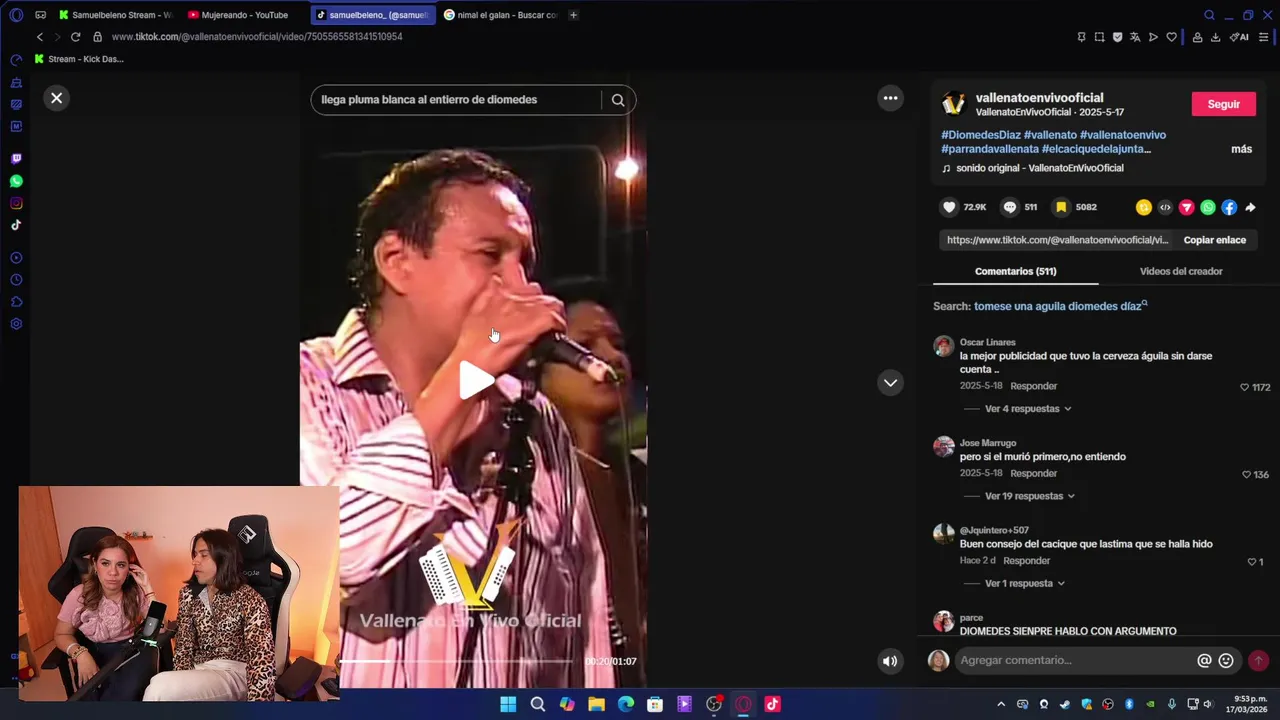Seek along the video progress bar
Image resolution: width=1280 pixels, height=720 pixels.
[x=456, y=661]
